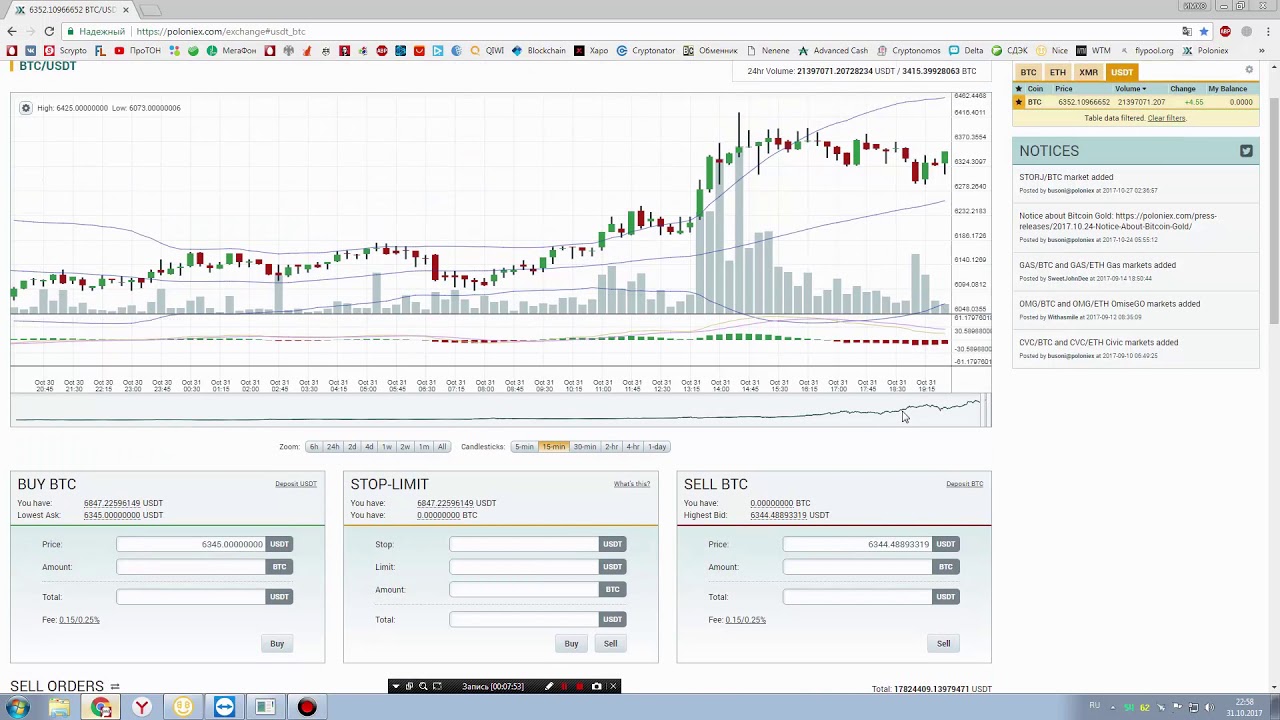This screenshot has height=720, width=1280.
Task: Select 15-min candlesticks
Action: click(553, 447)
